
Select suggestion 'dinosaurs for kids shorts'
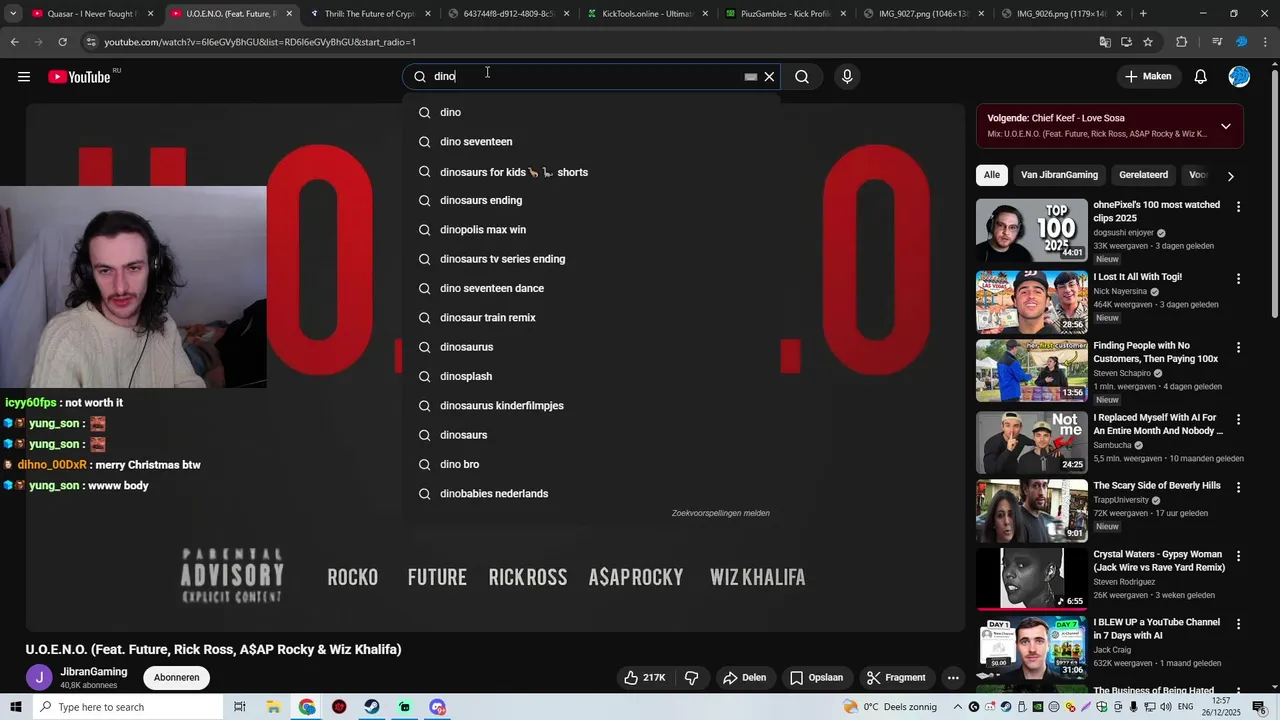point(591,172)
